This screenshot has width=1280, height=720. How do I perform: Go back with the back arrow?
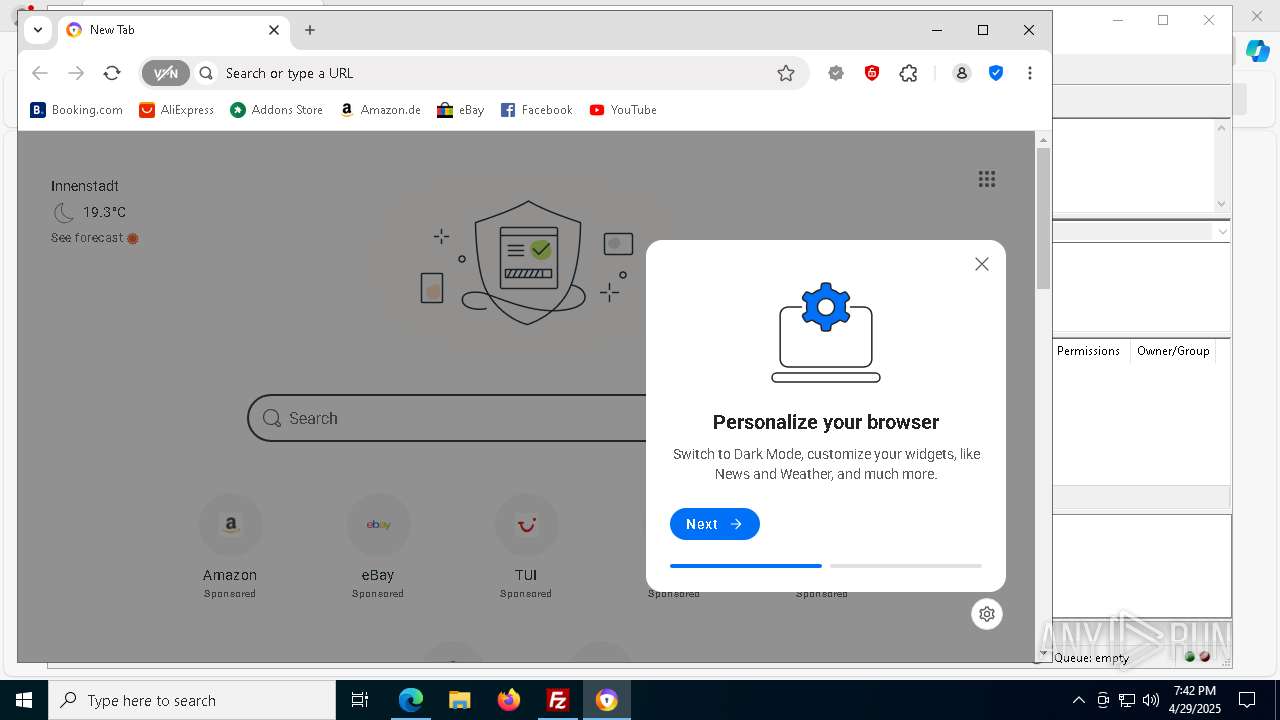coord(40,73)
